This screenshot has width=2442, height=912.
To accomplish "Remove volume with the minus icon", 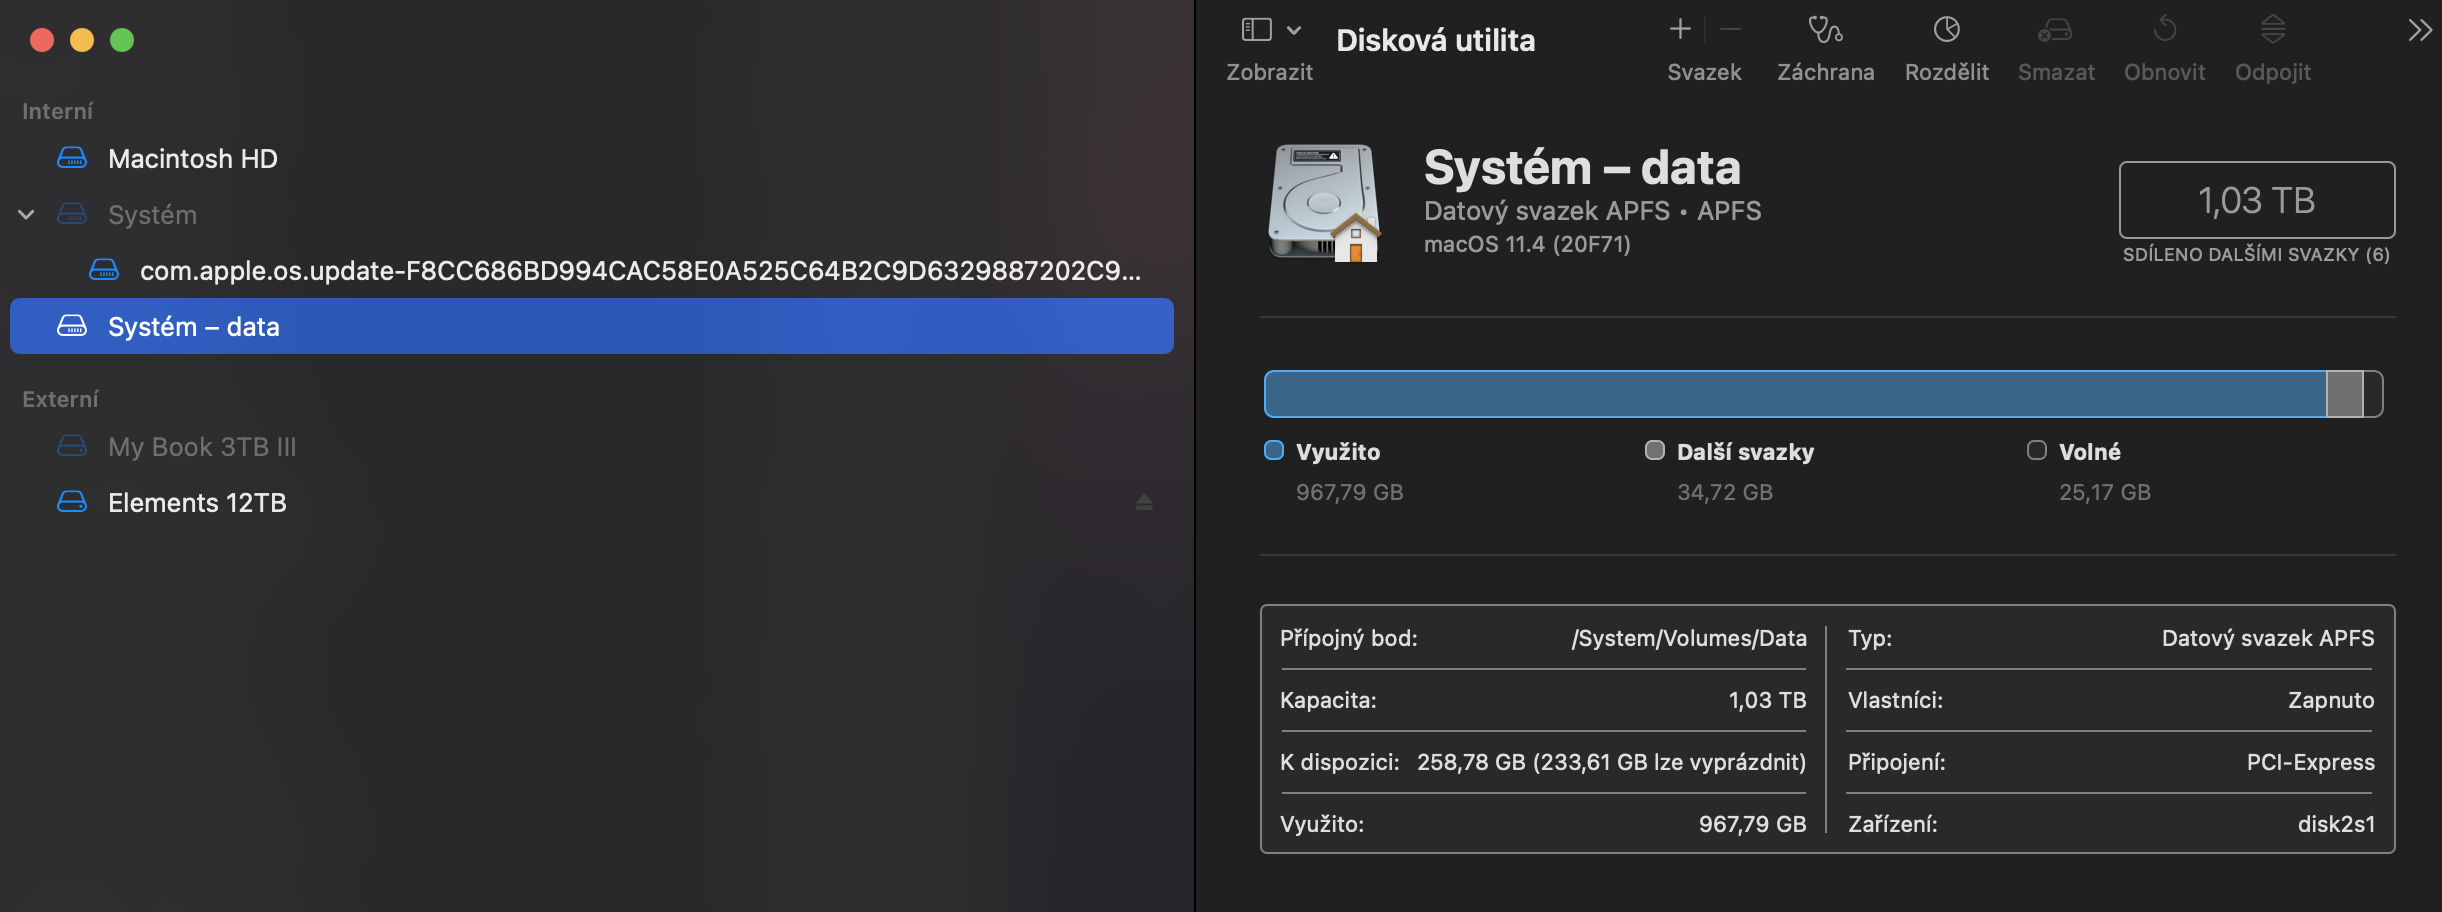I will (x=1731, y=30).
